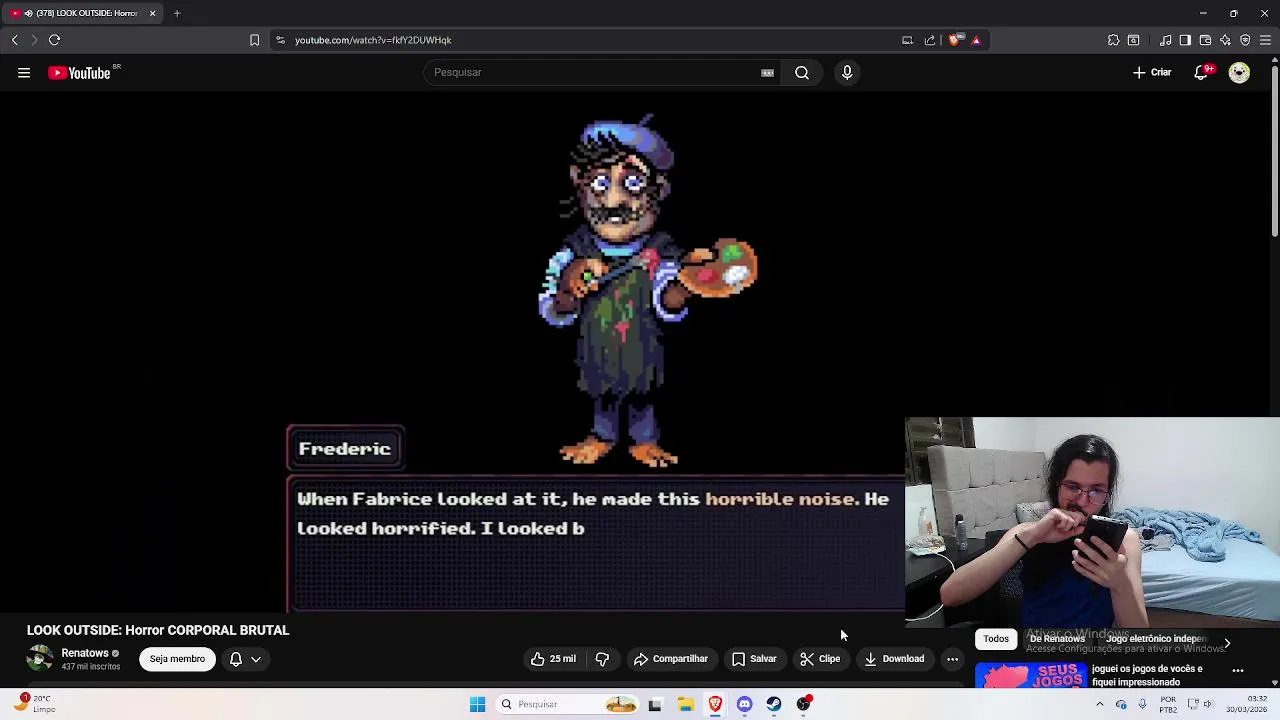Open Discord from the taskbar

tap(744, 704)
